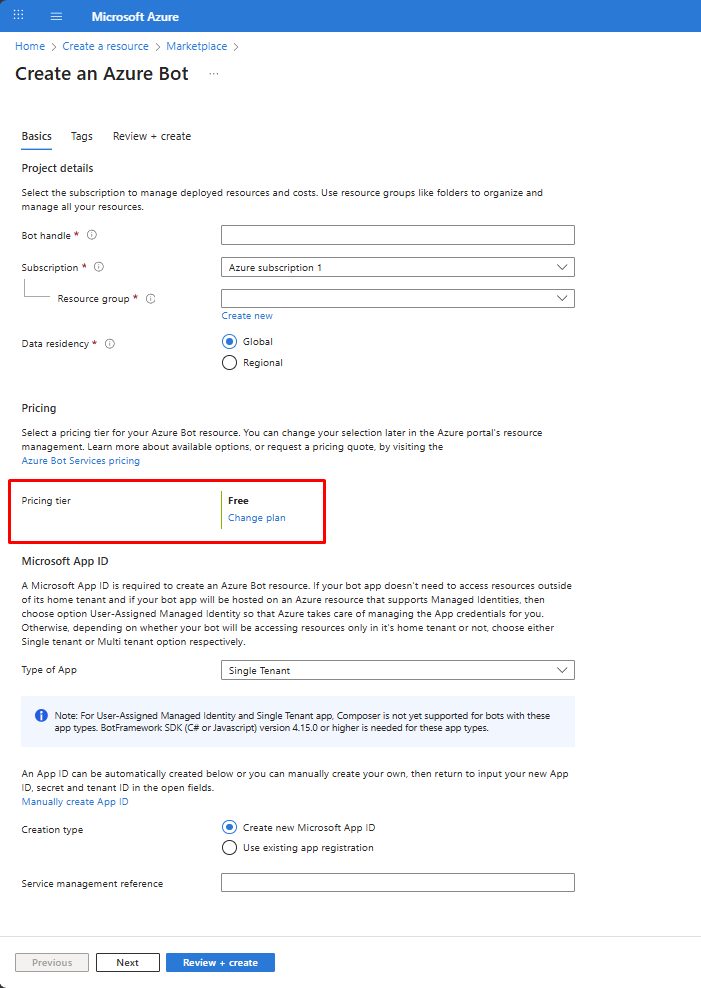This screenshot has width=701, height=988.
Task: Open the Subscription dropdown
Action: click(397, 267)
